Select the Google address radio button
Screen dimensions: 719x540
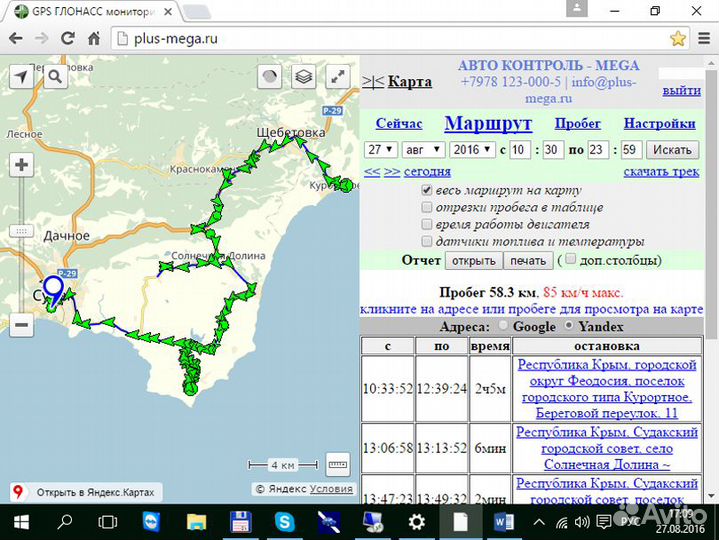coord(503,327)
